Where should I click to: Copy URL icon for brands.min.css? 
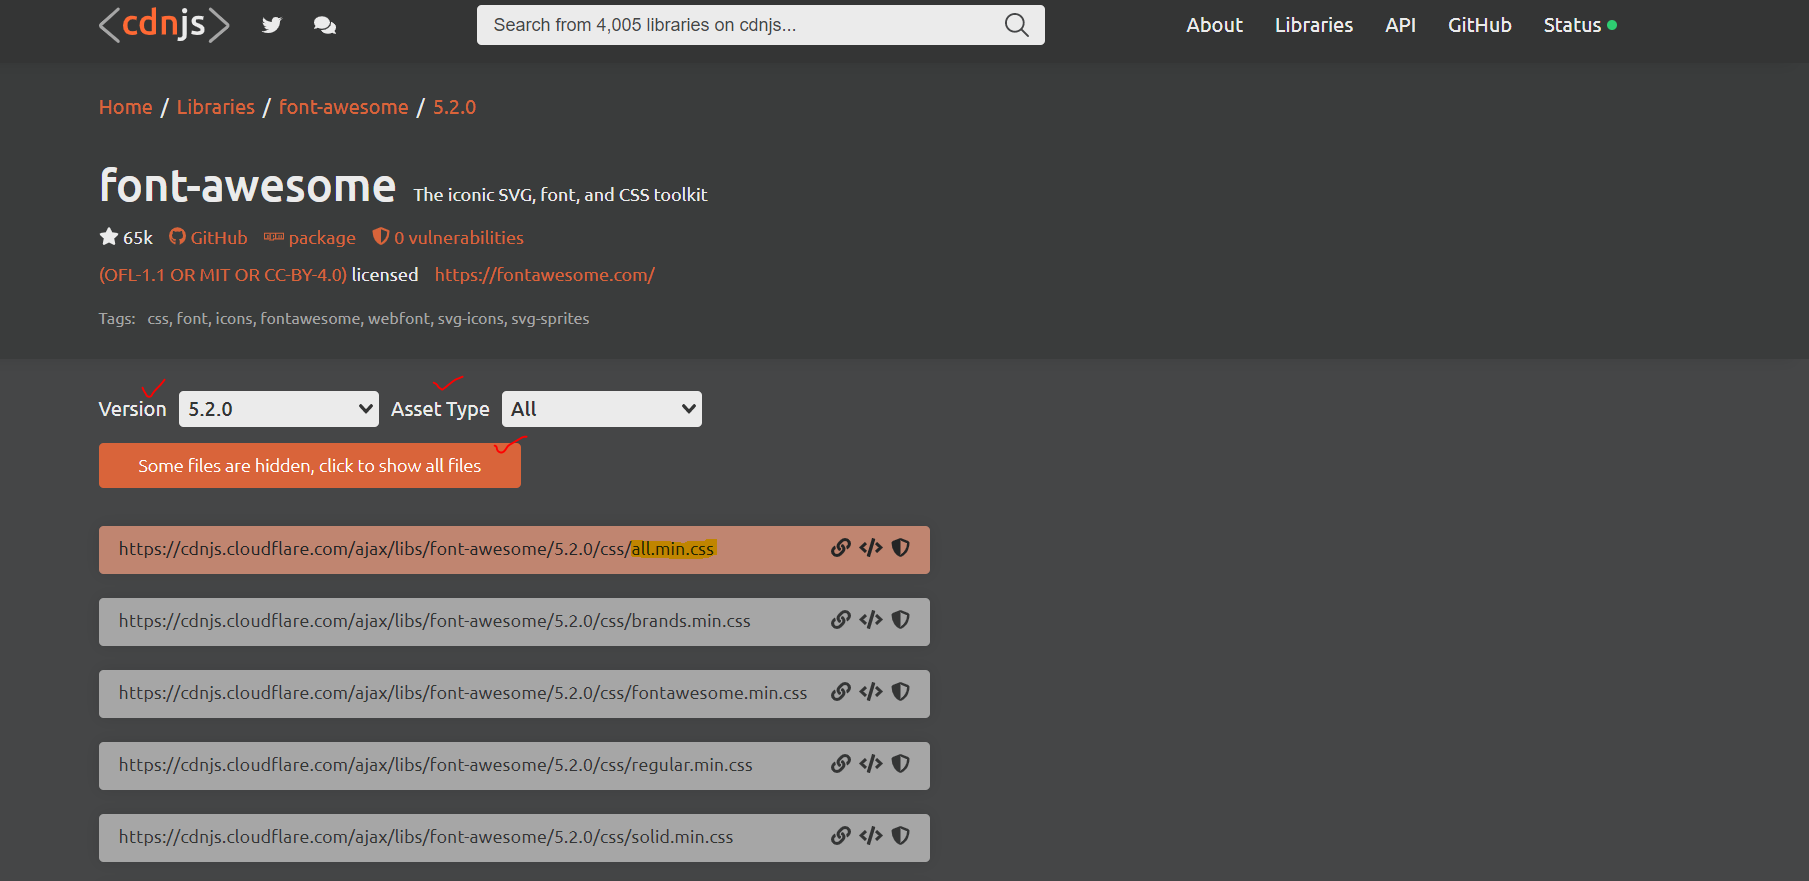[841, 620]
